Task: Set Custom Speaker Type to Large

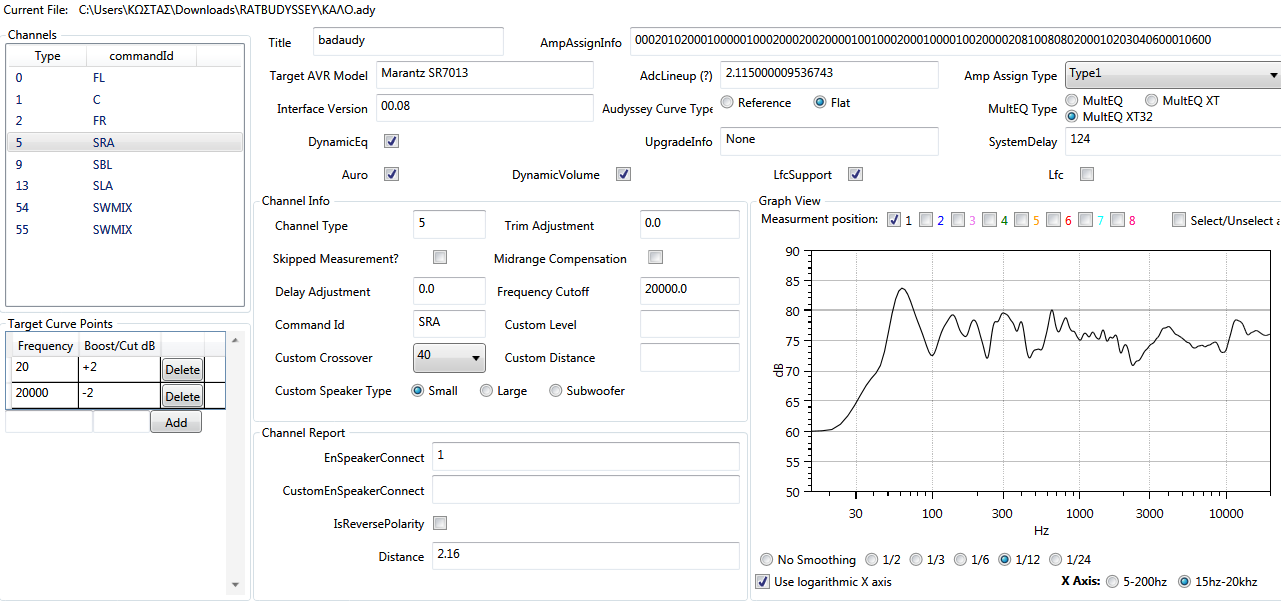Action: [x=487, y=391]
